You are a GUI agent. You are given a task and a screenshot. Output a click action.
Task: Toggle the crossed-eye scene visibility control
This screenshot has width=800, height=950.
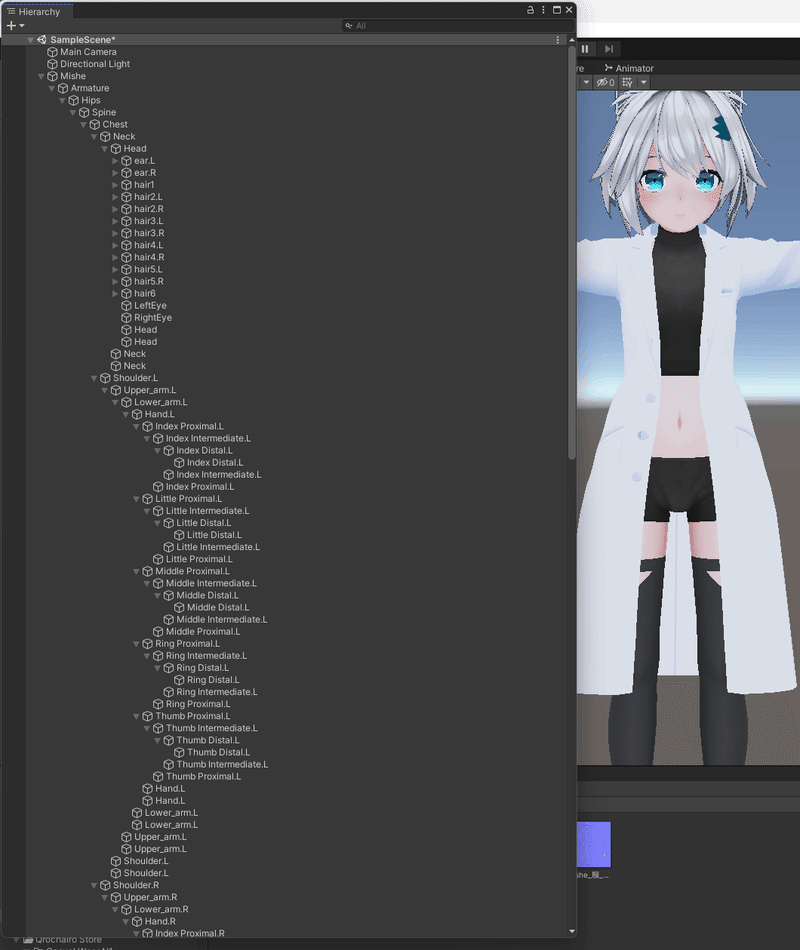coord(602,83)
